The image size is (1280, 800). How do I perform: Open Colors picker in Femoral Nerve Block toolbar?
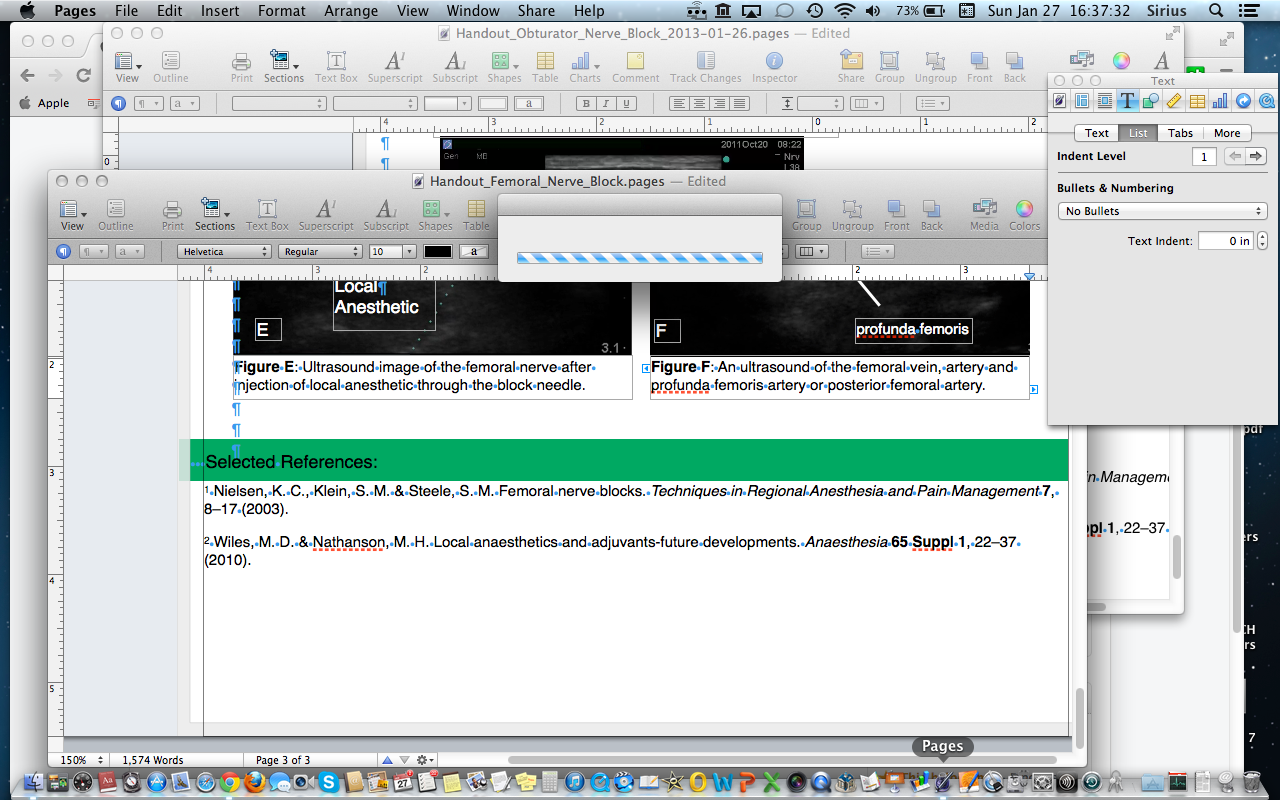(x=1024, y=213)
